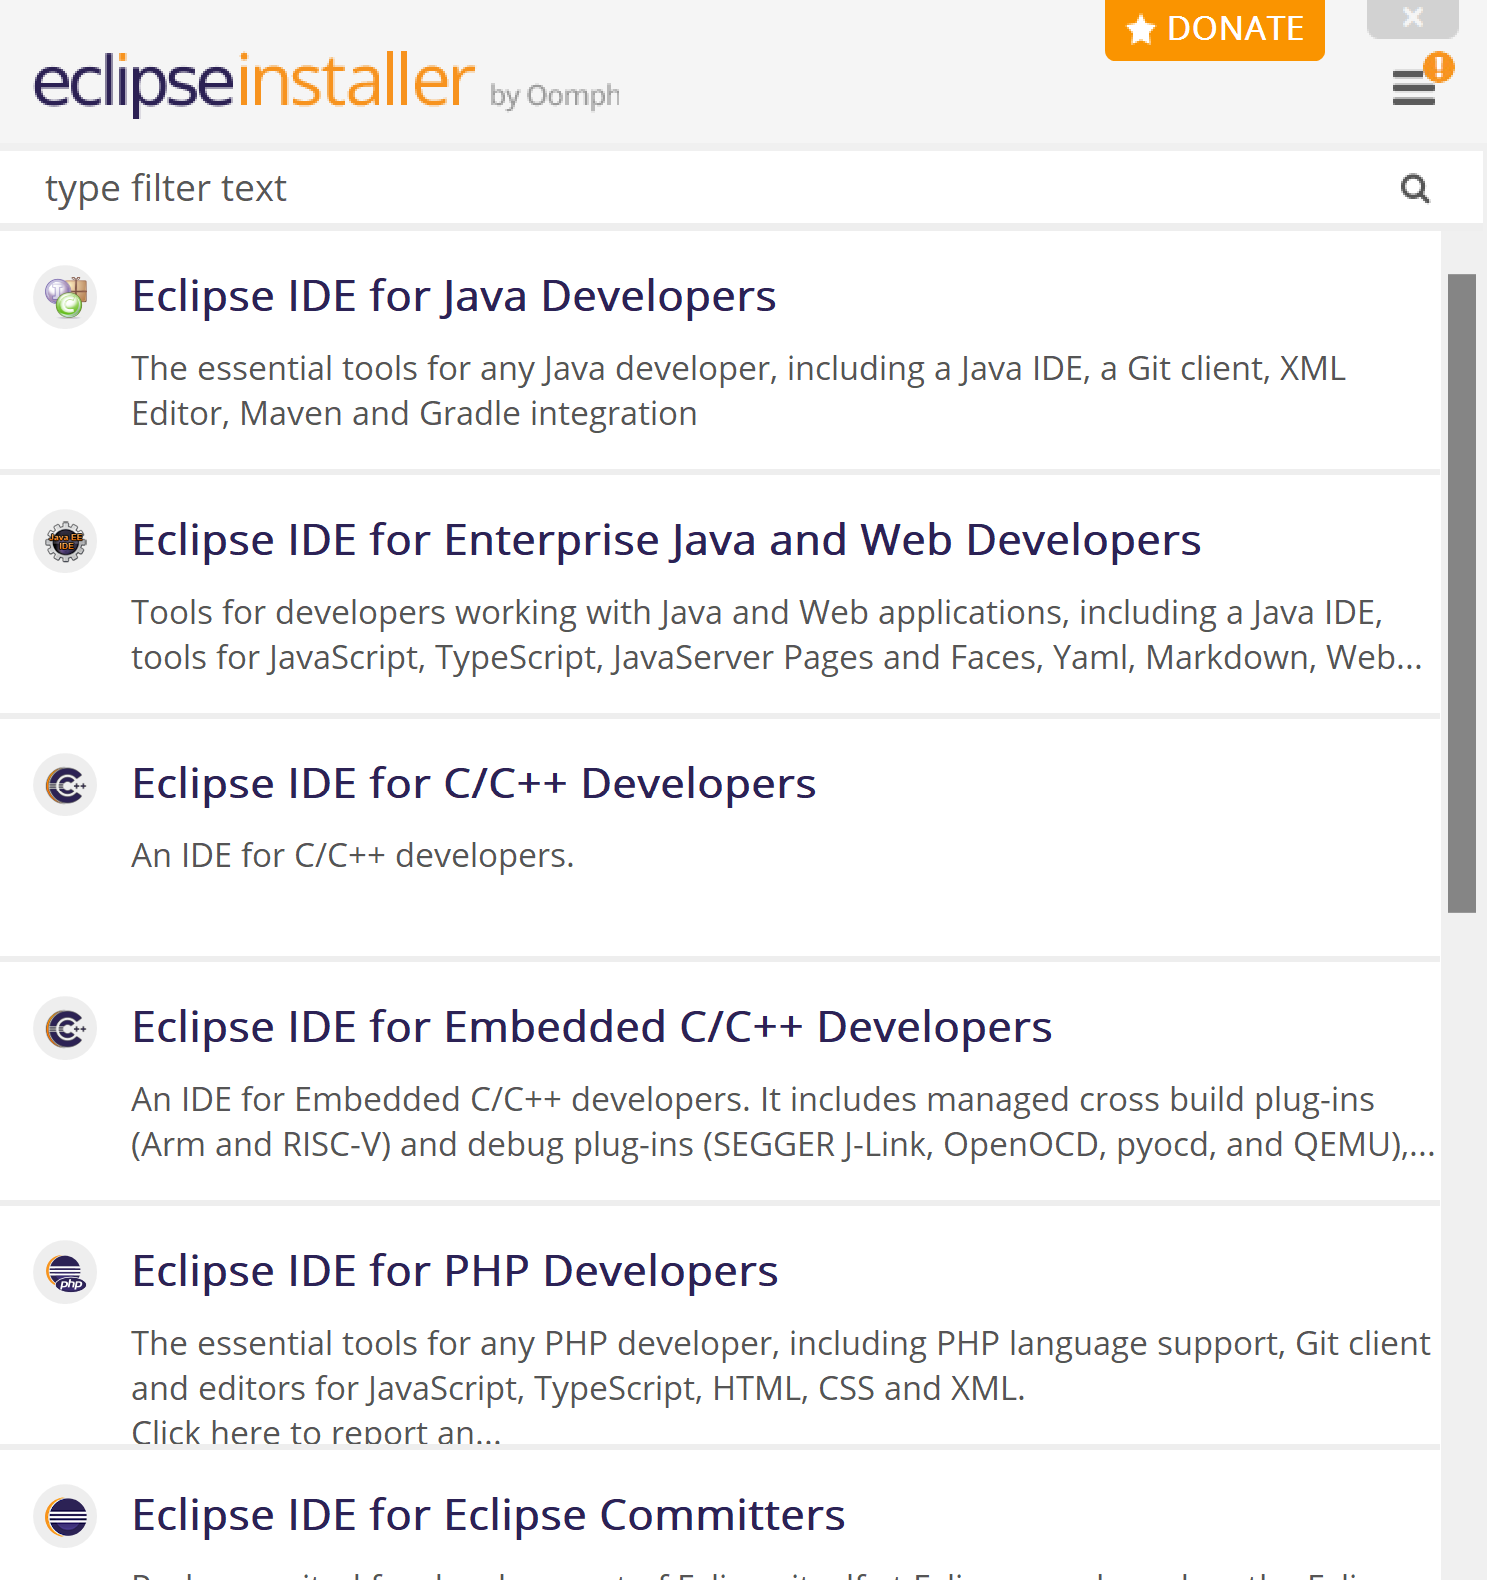This screenshot has width=1487, height=1580.
Task: Click the vertical scrollbar thumb
Action: 1461,592
